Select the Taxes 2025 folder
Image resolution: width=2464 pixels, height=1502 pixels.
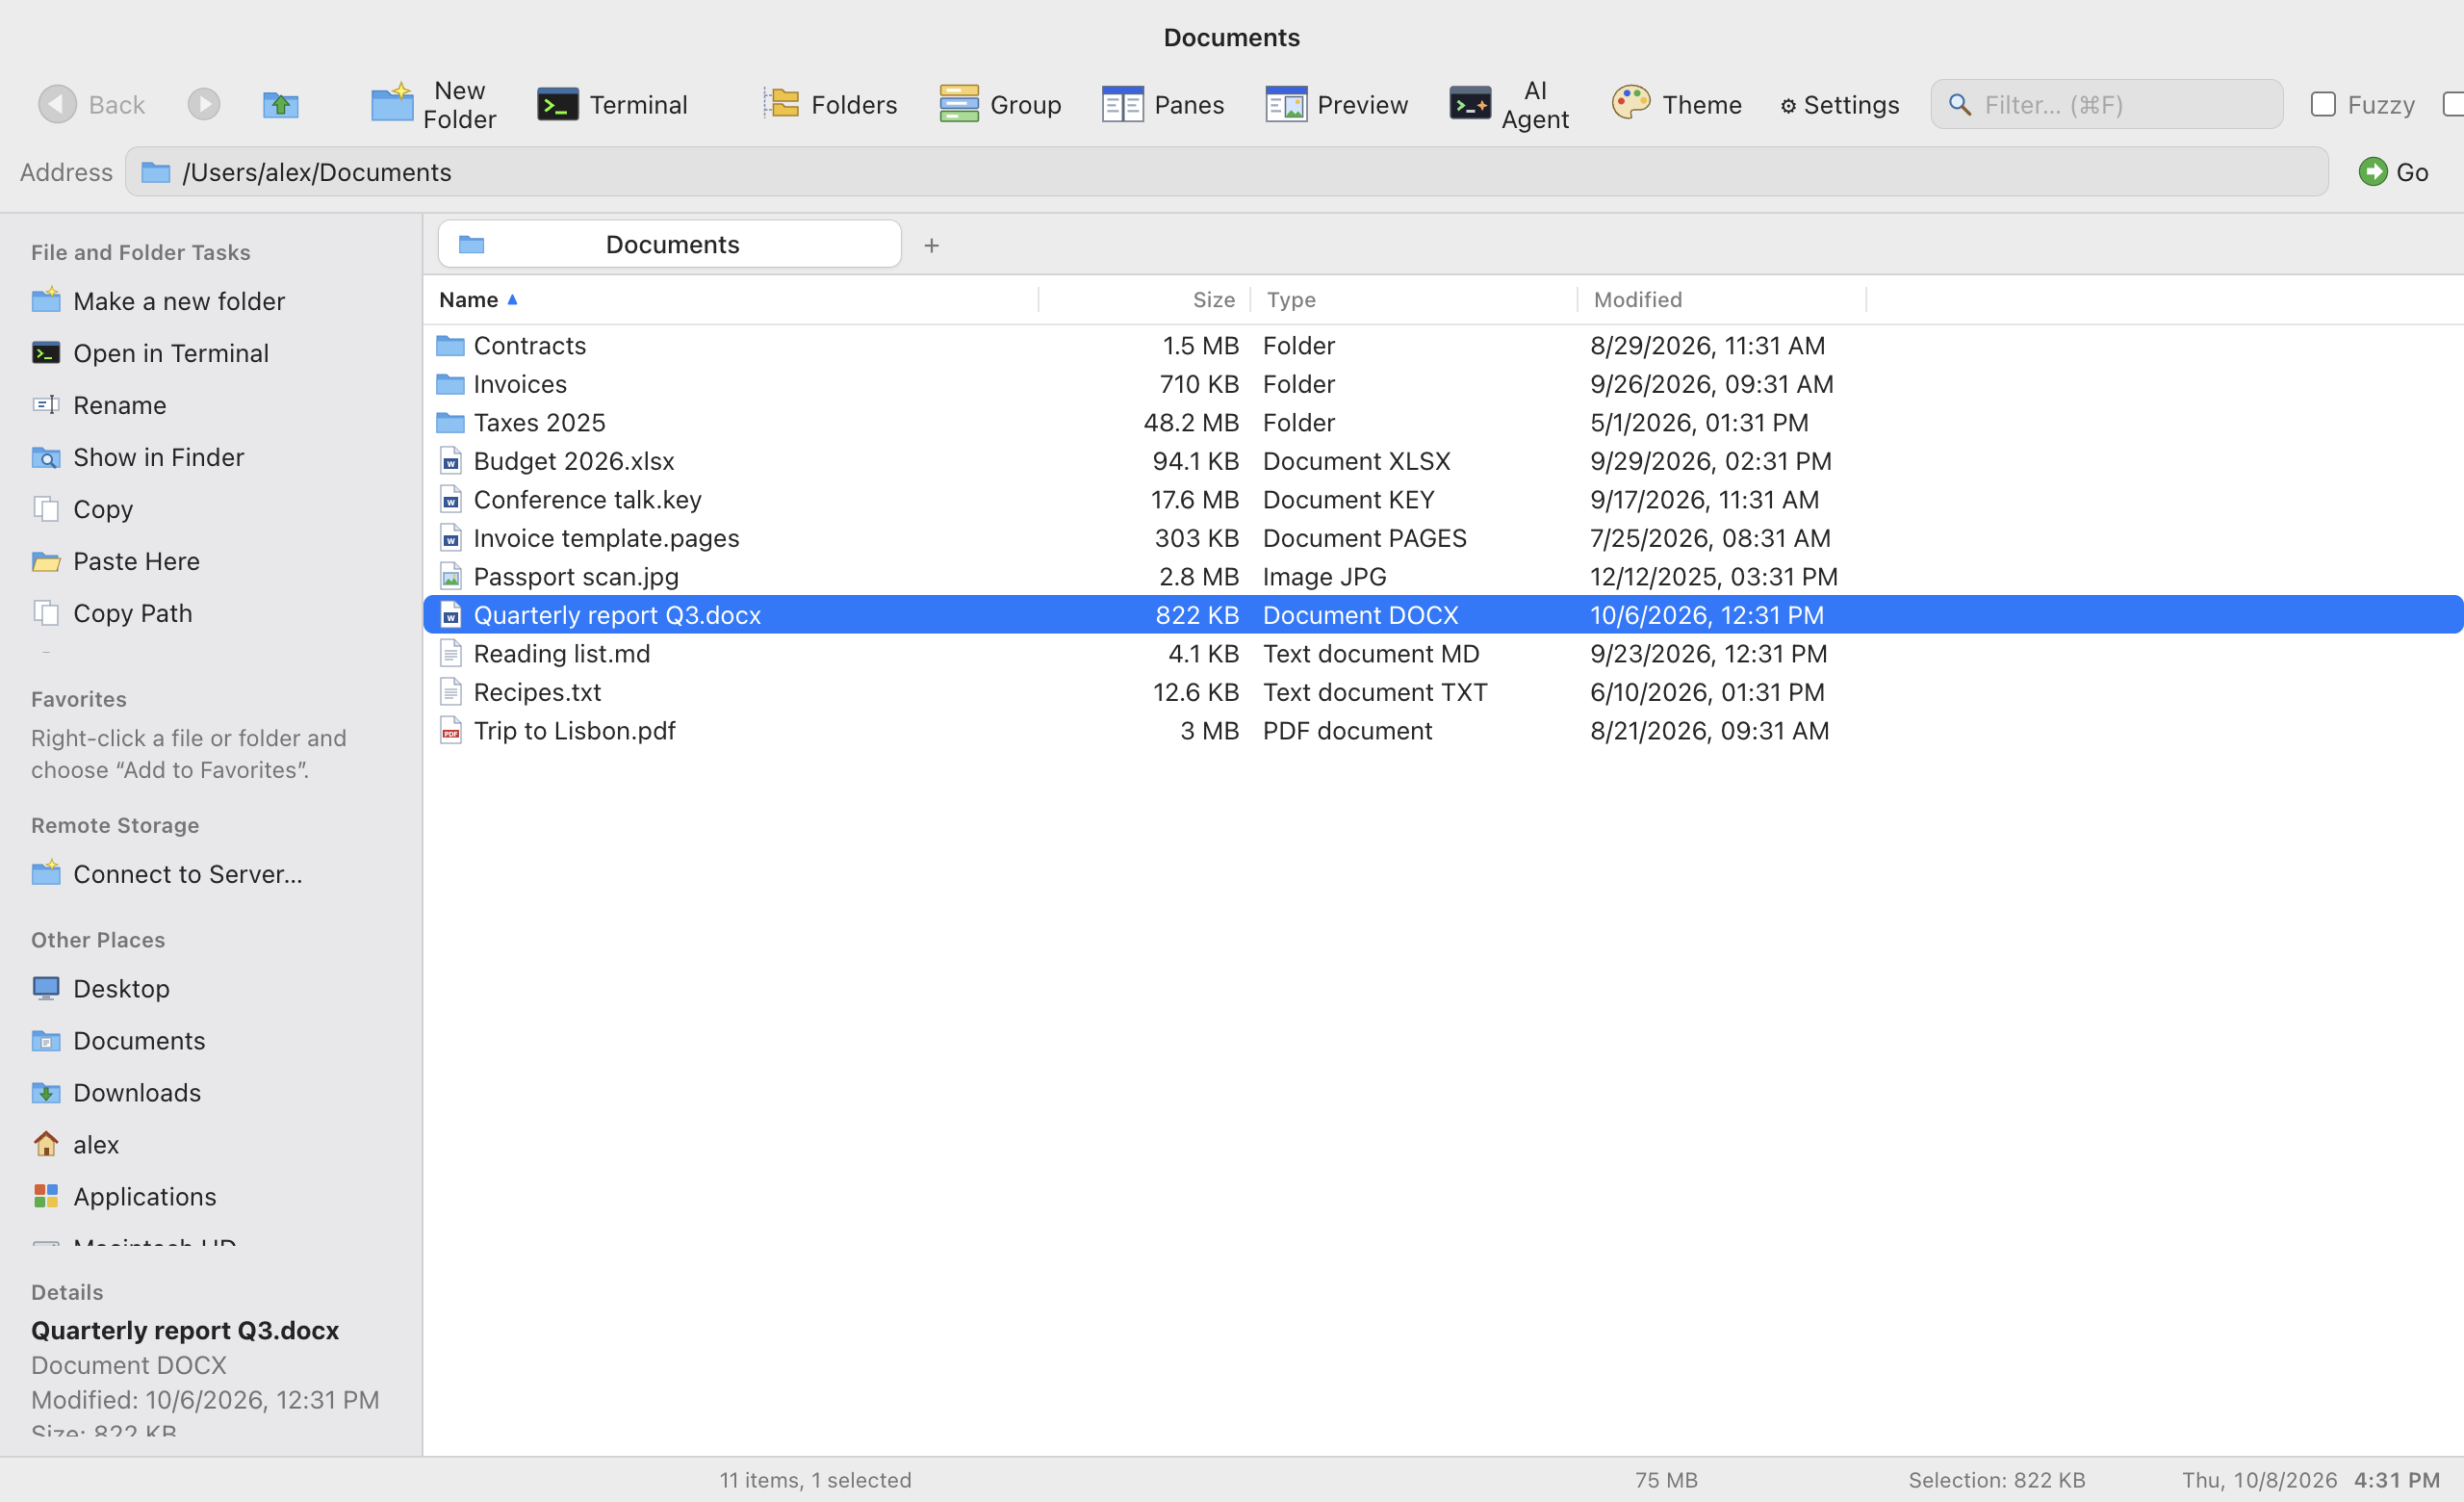tap(1443, 422)
